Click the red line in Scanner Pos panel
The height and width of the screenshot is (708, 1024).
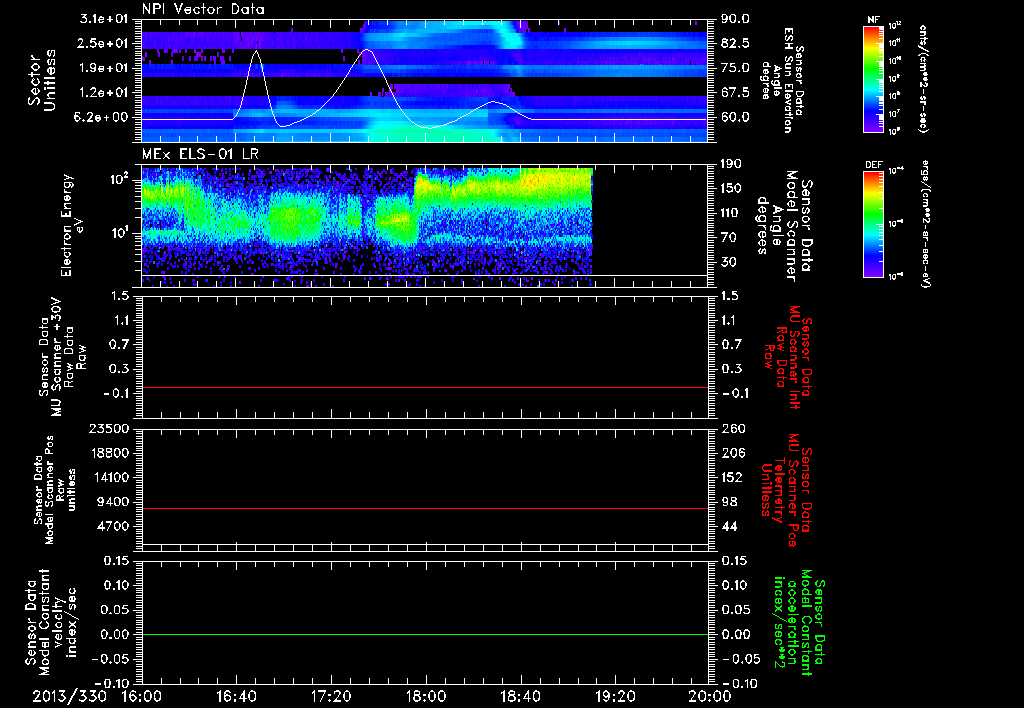[x=424, y=508]
